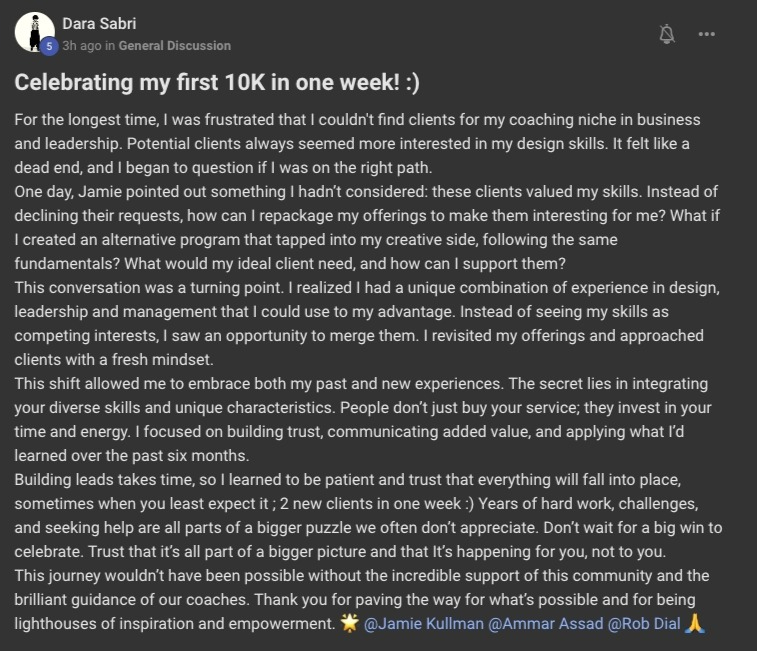Screen dimensions: 757x651
Task: Click the level 5 badge on avatar
Action: click(48, 46)
